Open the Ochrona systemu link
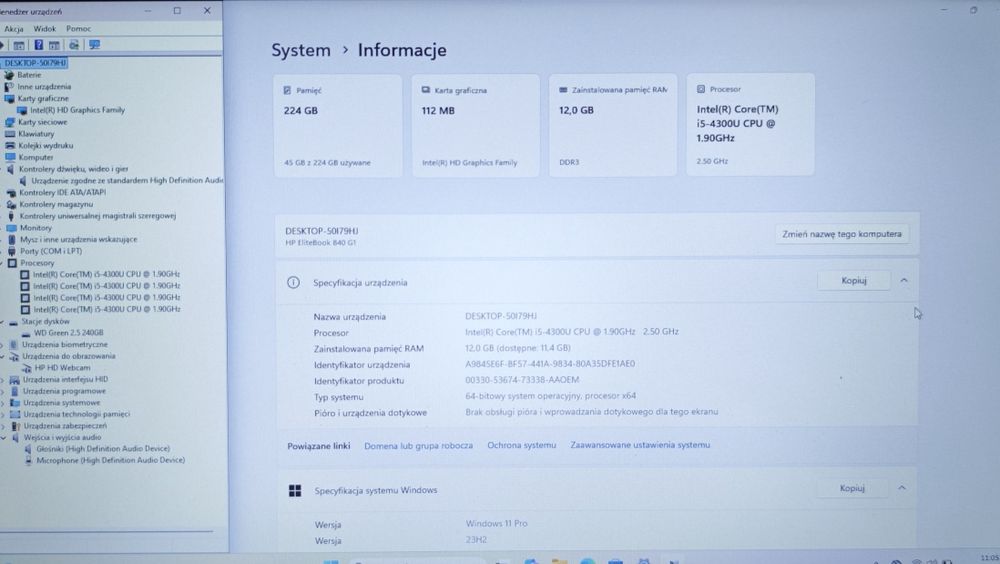 522,445
